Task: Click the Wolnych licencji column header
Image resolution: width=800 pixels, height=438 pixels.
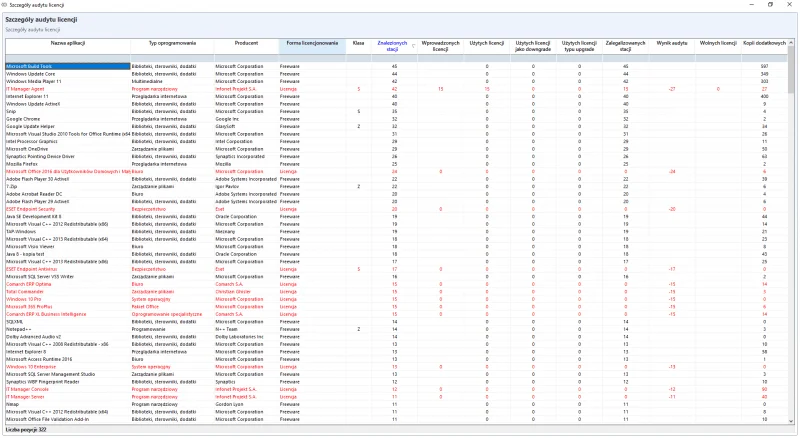Action: coord(718,46)
